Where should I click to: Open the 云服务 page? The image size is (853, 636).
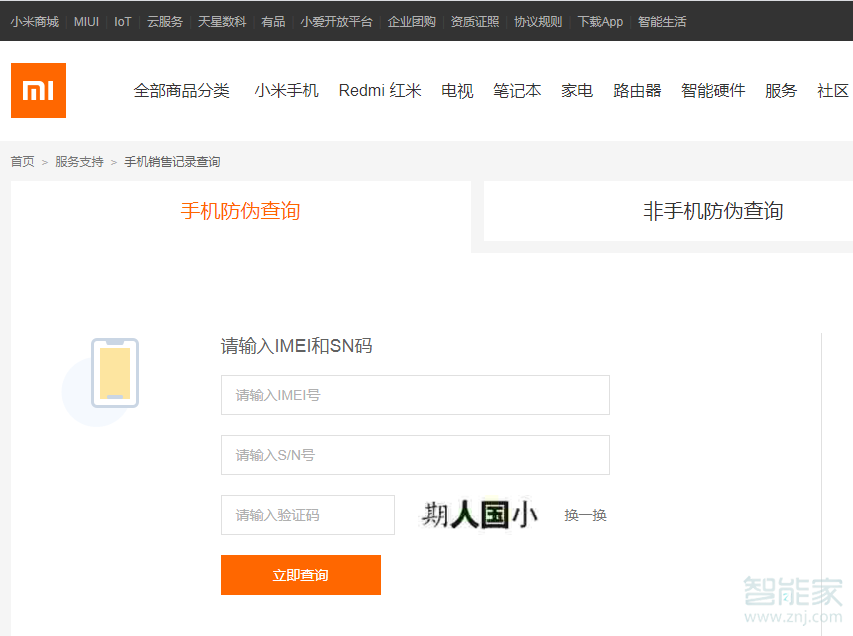pos(164,21)
